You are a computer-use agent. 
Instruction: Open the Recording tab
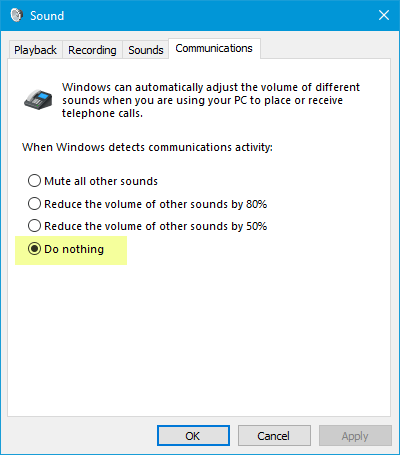(92, 50)
